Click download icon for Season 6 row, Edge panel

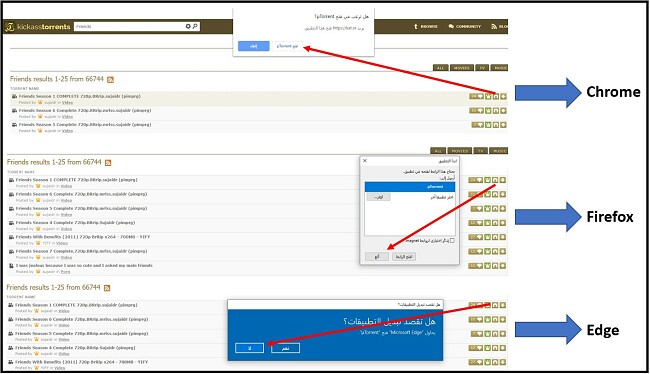point(502,320)
